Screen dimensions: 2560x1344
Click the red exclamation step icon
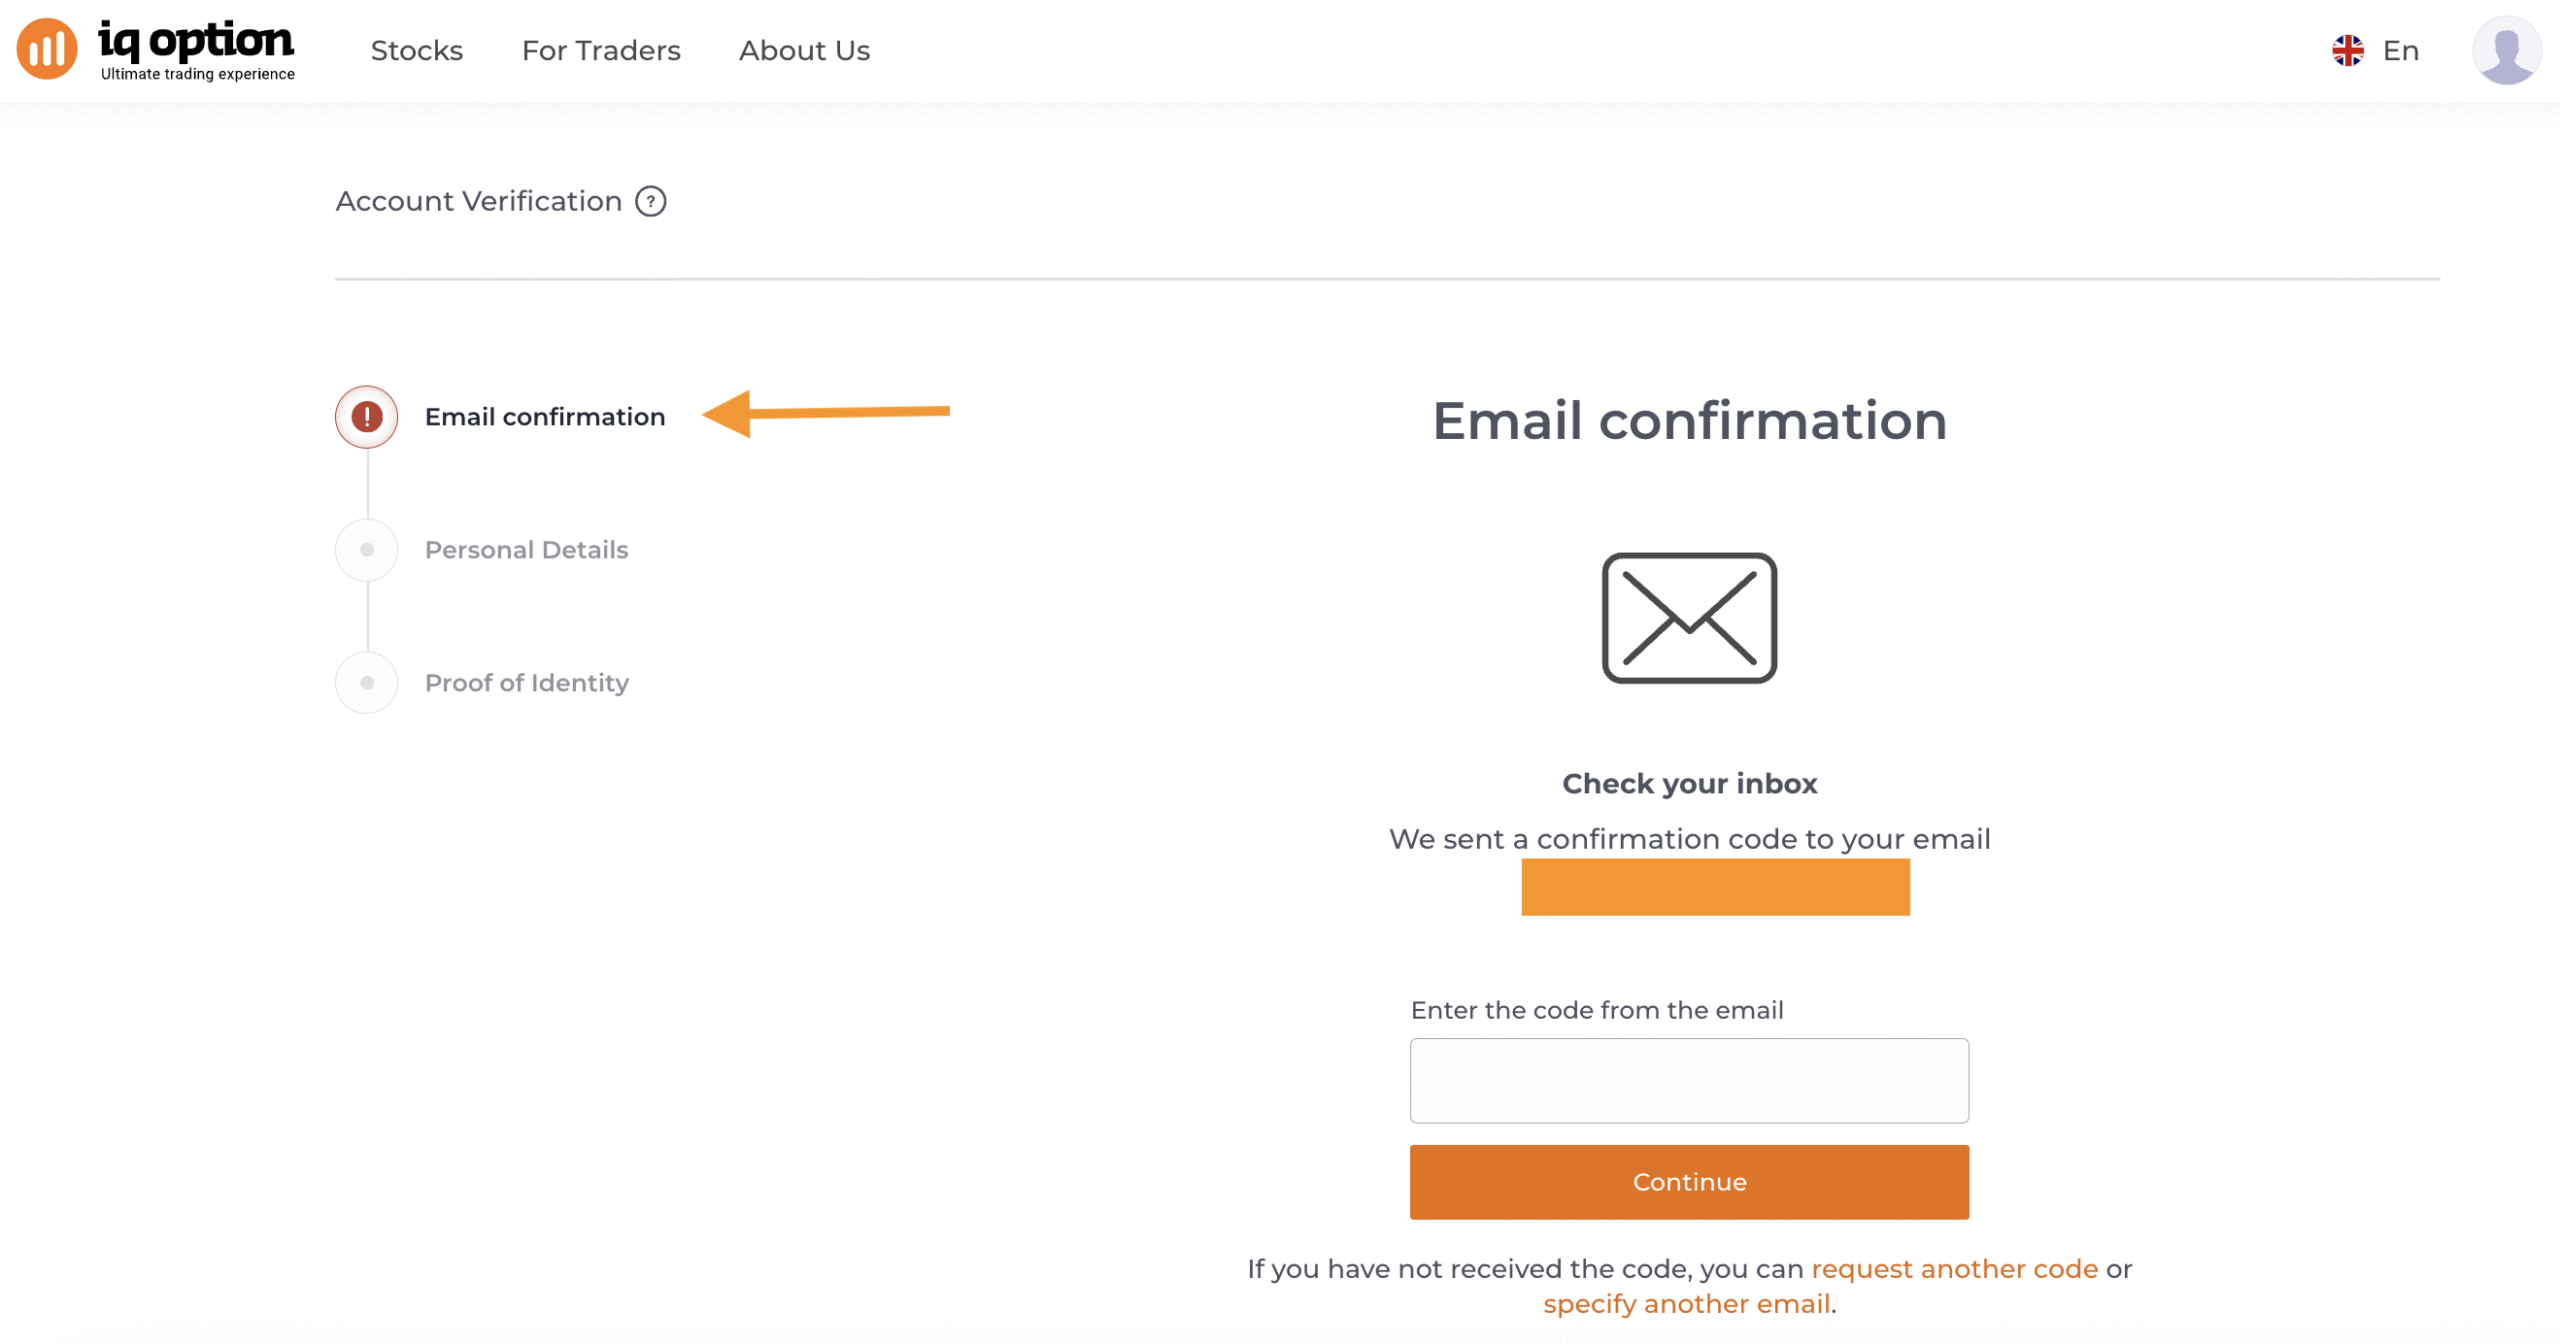(367, 417)
